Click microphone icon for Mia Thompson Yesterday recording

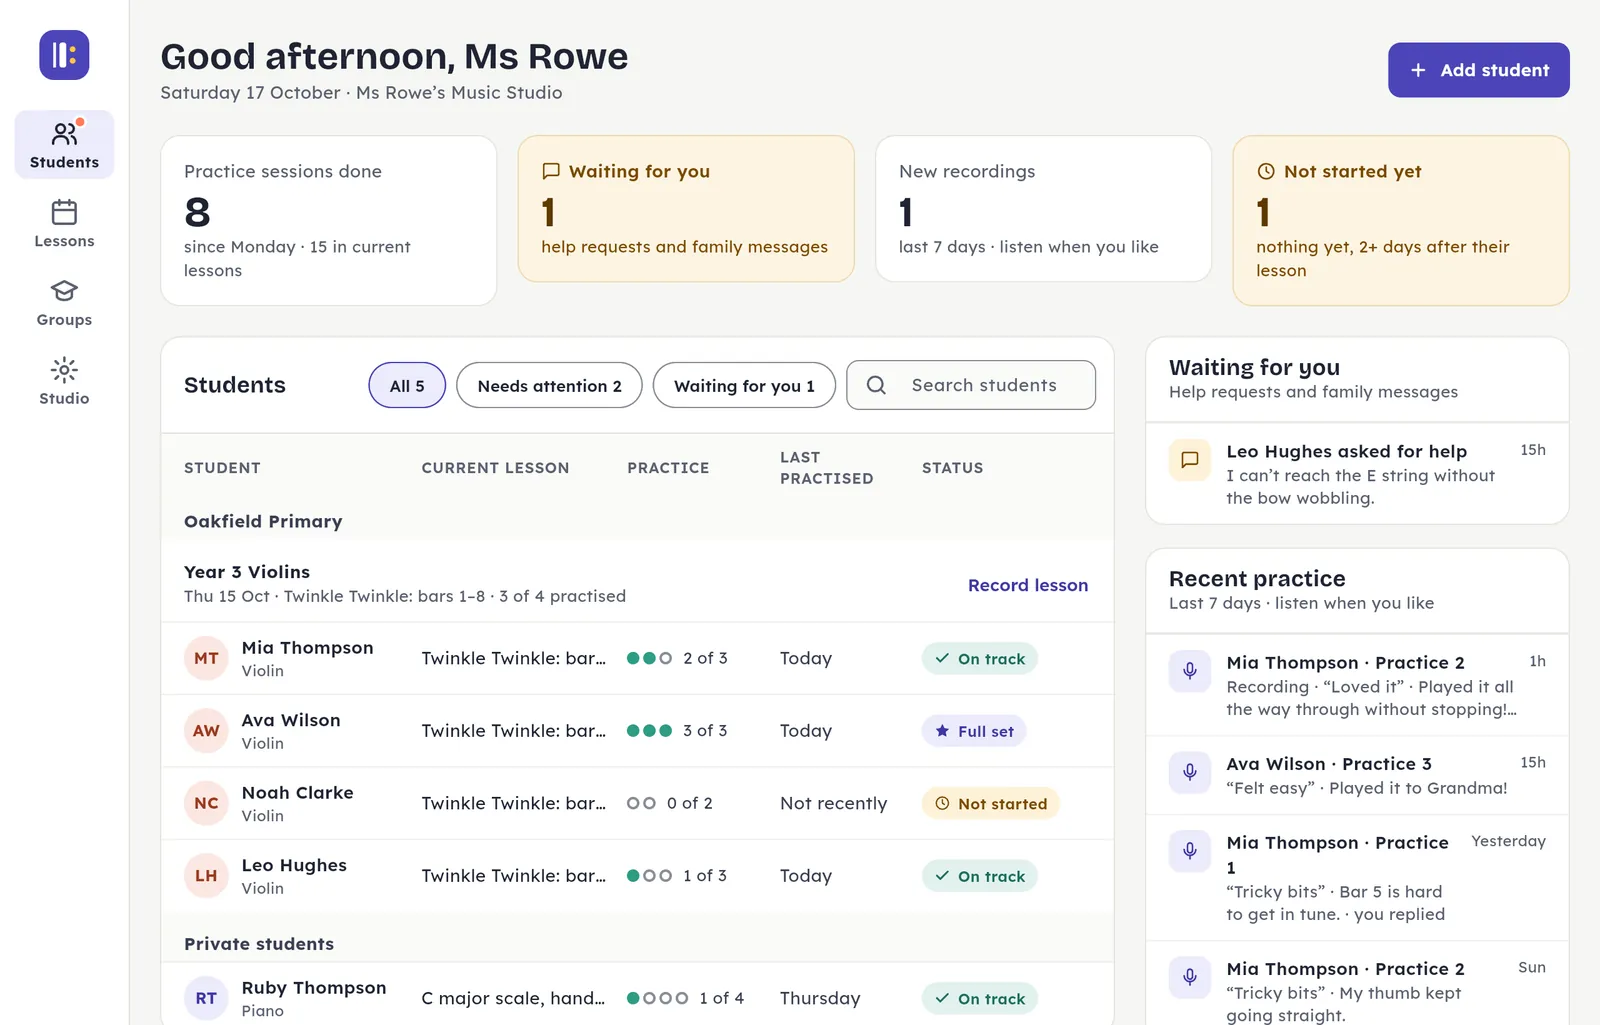(1190, 851)
